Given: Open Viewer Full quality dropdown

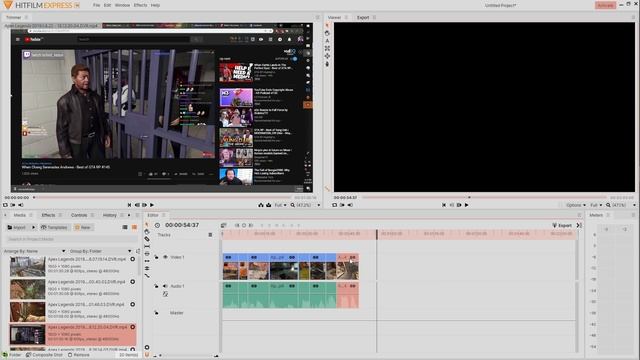Looking at the screenshot, I should (596, 205).
